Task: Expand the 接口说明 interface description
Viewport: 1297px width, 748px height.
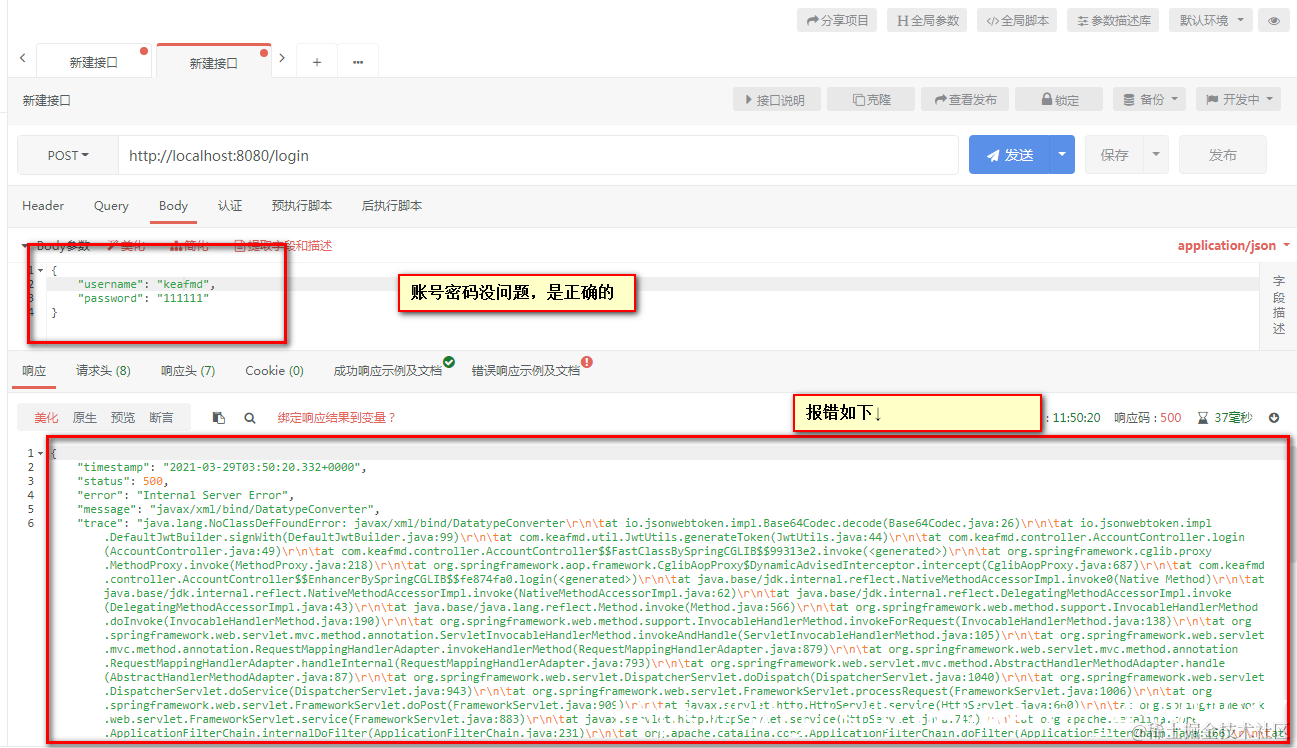Action: [777, 100]
